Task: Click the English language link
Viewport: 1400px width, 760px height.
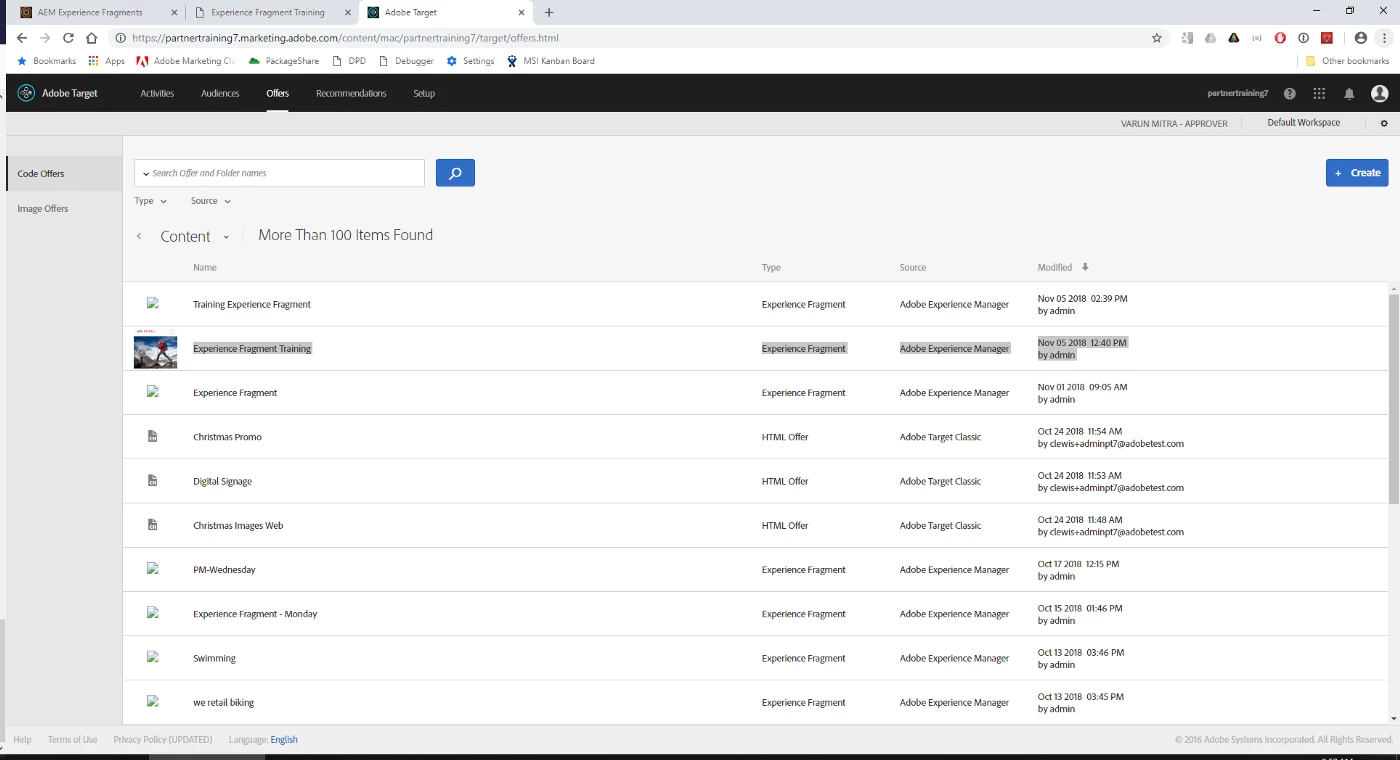Action: [284, 740]
